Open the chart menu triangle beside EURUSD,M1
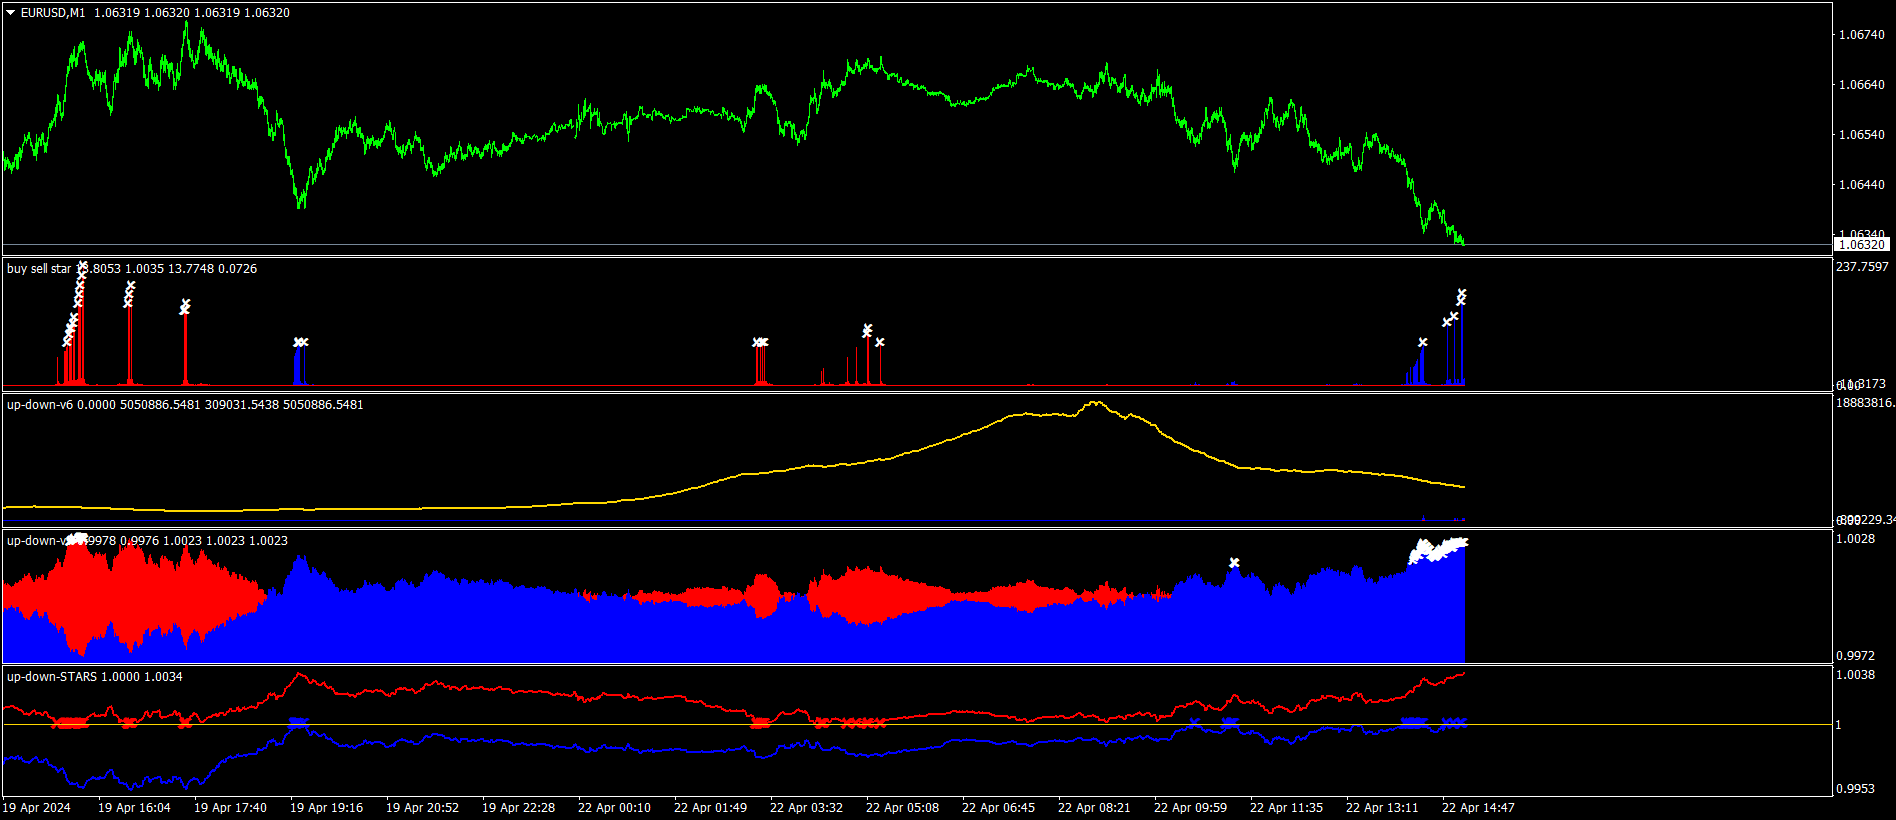The width and height of the screenshot is (1896, 820). (11, 13)
